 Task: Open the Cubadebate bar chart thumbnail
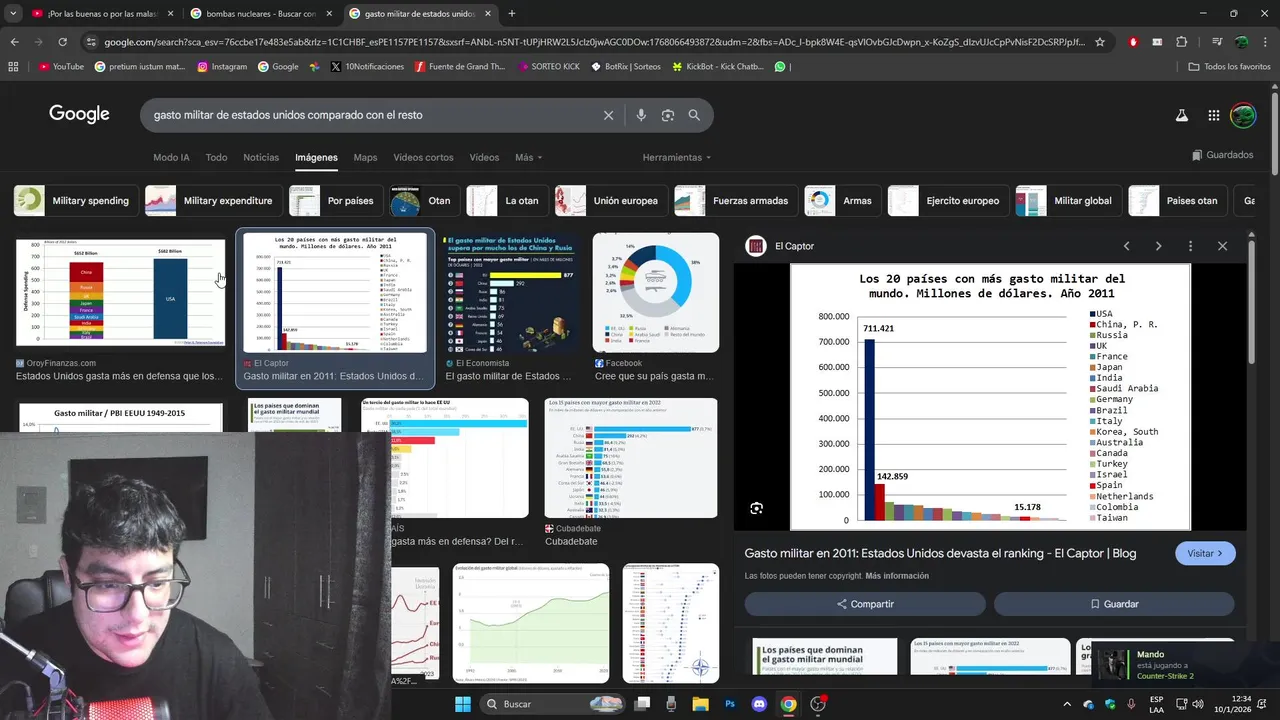tap(631, 458)
